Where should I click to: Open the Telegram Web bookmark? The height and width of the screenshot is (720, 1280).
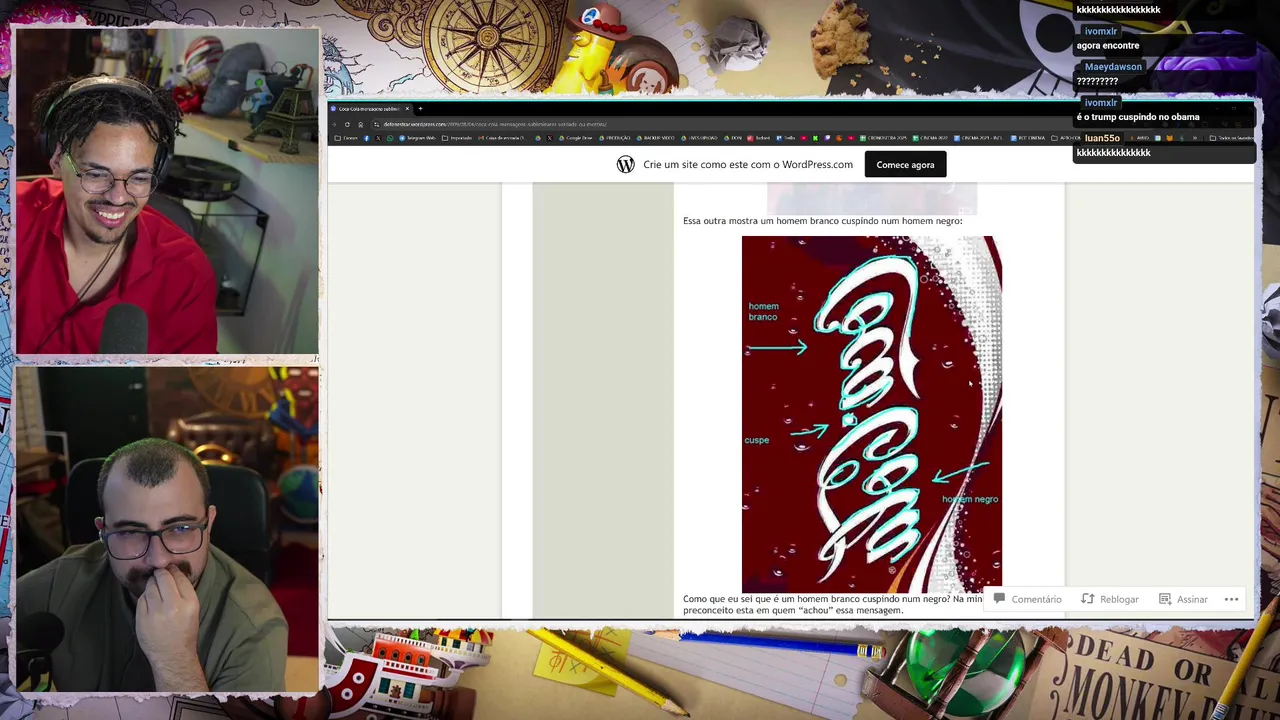point(417,138)
